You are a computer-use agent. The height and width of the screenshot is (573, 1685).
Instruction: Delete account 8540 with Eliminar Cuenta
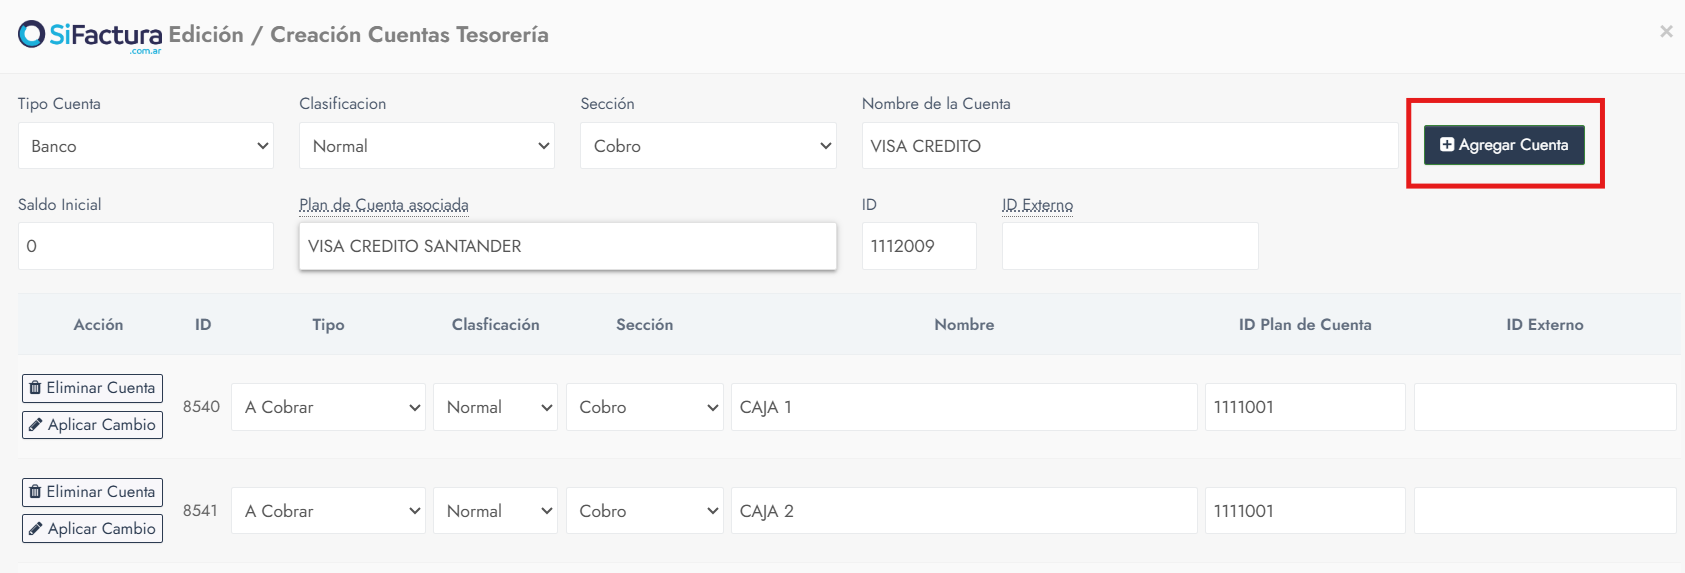(x=92, y=388)
